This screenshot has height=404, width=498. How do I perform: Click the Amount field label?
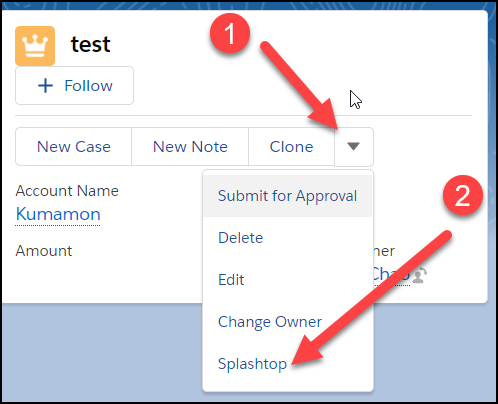click(44, 251)
